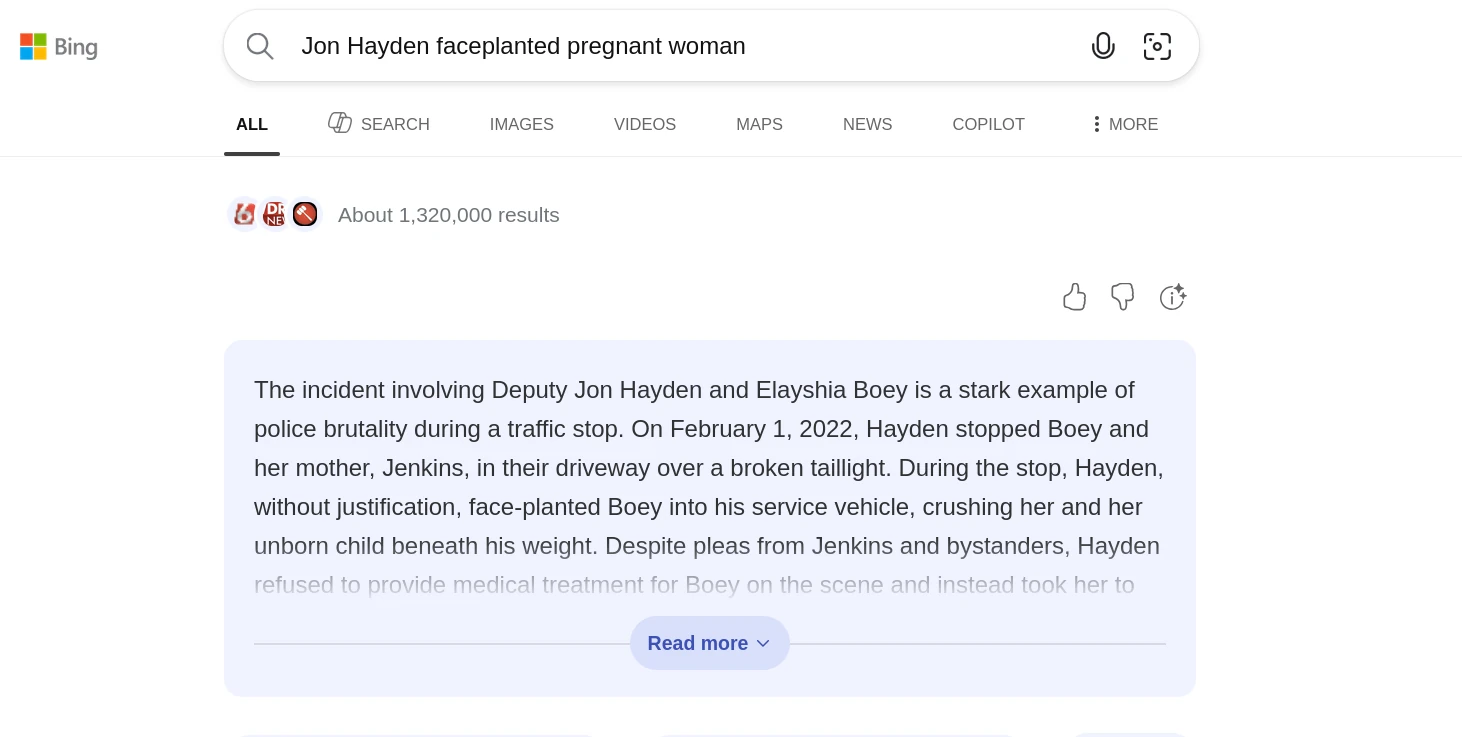Click the magnifying glass search icon

click(260, 46)
